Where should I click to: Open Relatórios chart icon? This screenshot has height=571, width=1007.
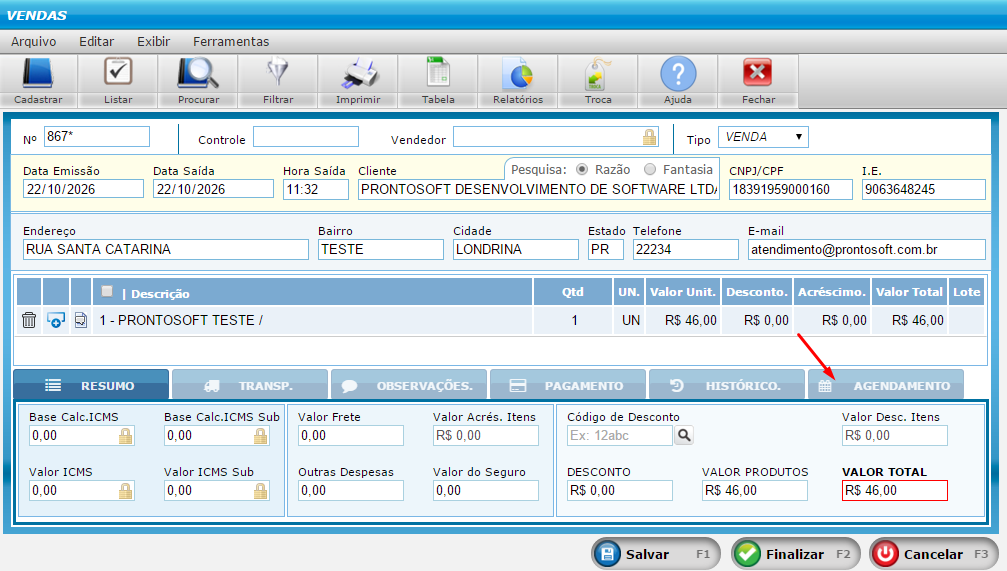[518, 73]
